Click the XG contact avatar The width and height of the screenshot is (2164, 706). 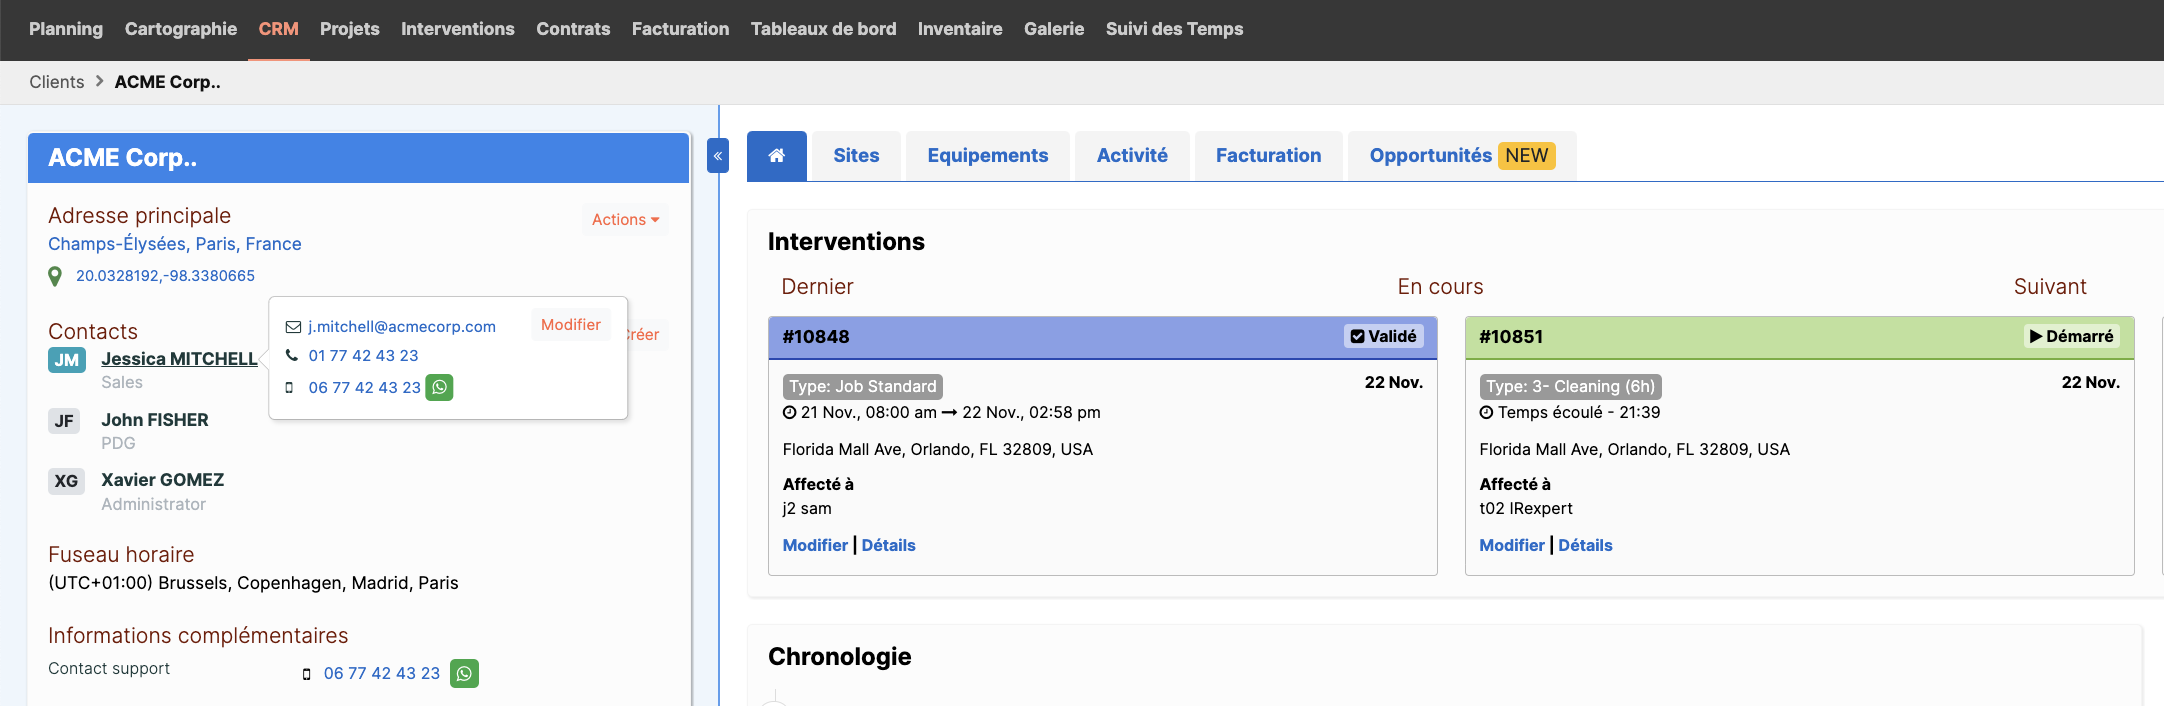click(x=66, y=481)
